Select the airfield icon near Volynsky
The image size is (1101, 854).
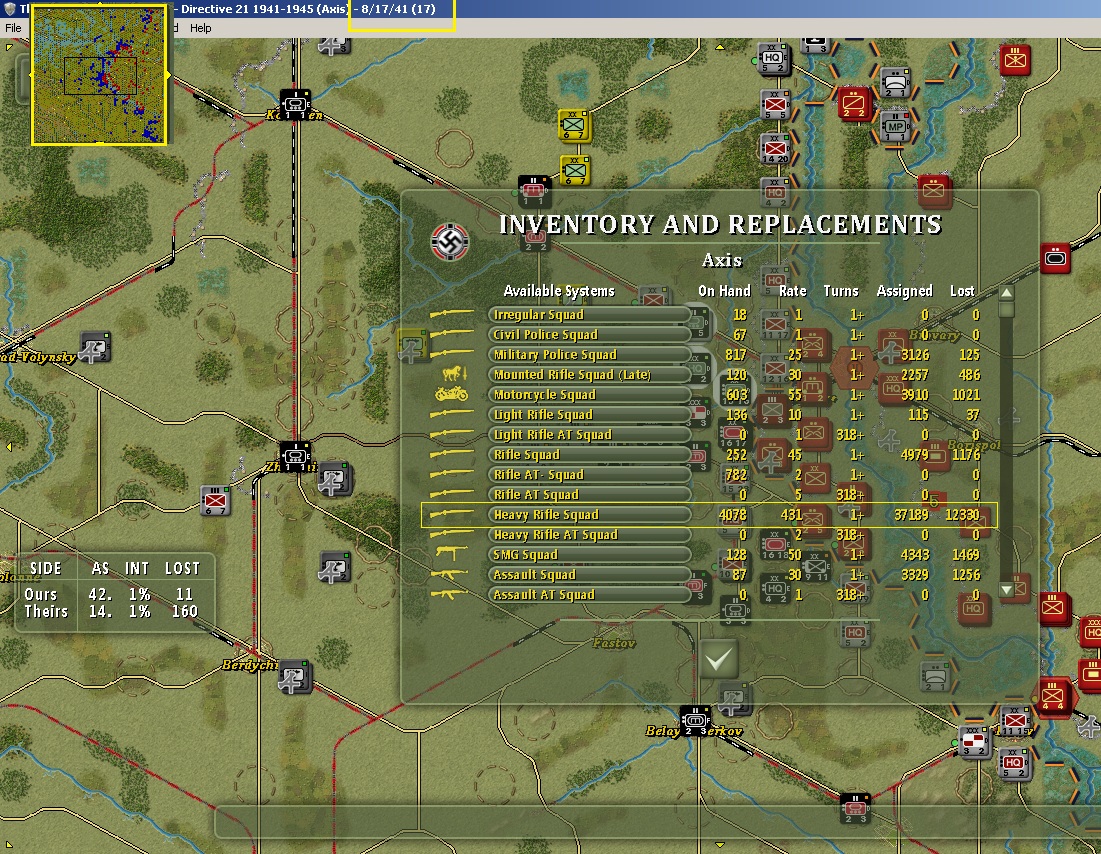pos(94,348)
